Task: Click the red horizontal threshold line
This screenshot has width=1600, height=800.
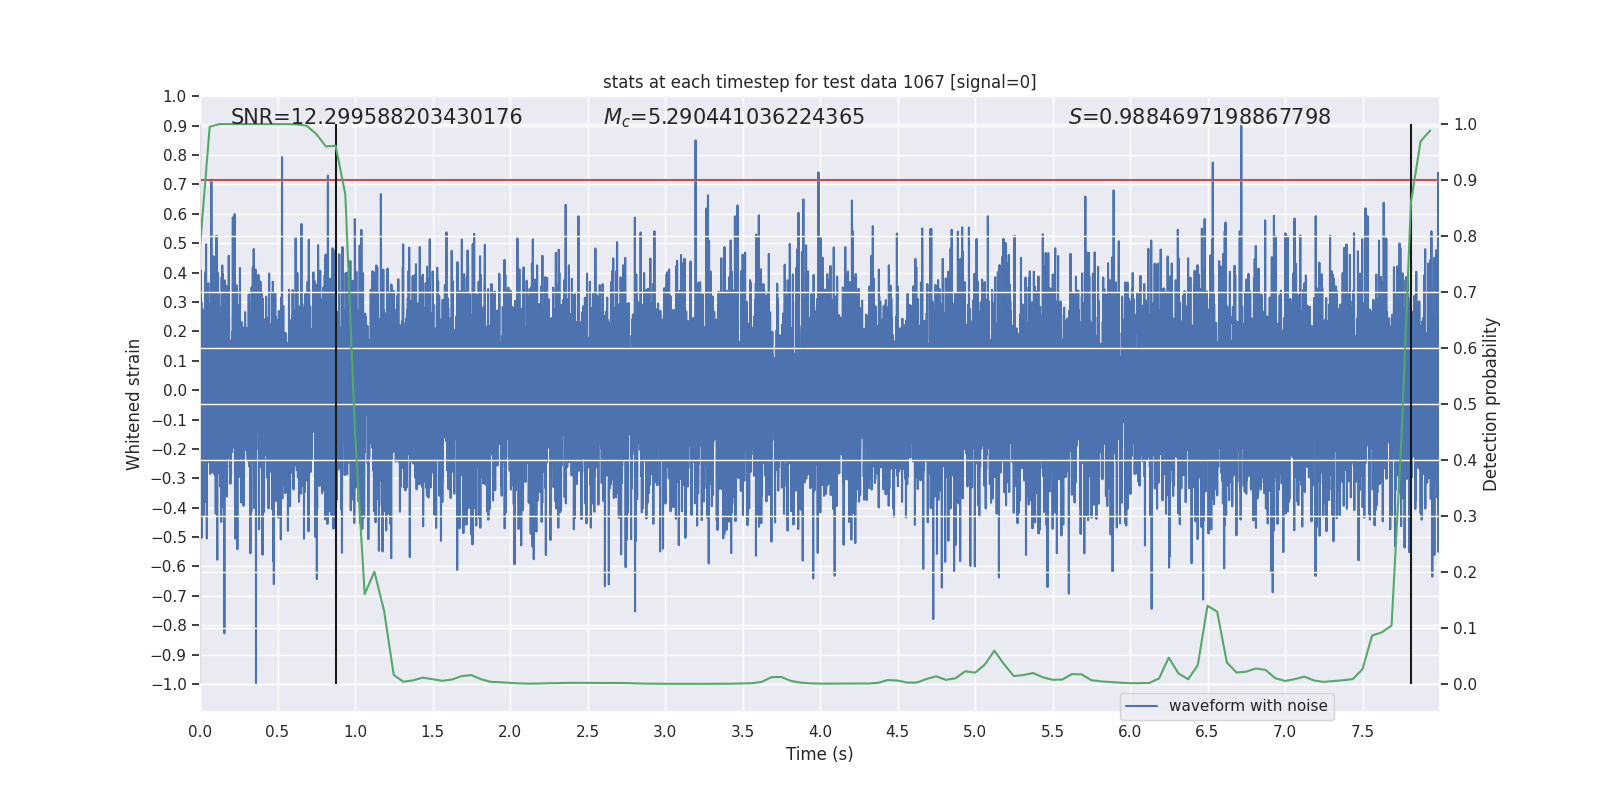Action: 819,181
